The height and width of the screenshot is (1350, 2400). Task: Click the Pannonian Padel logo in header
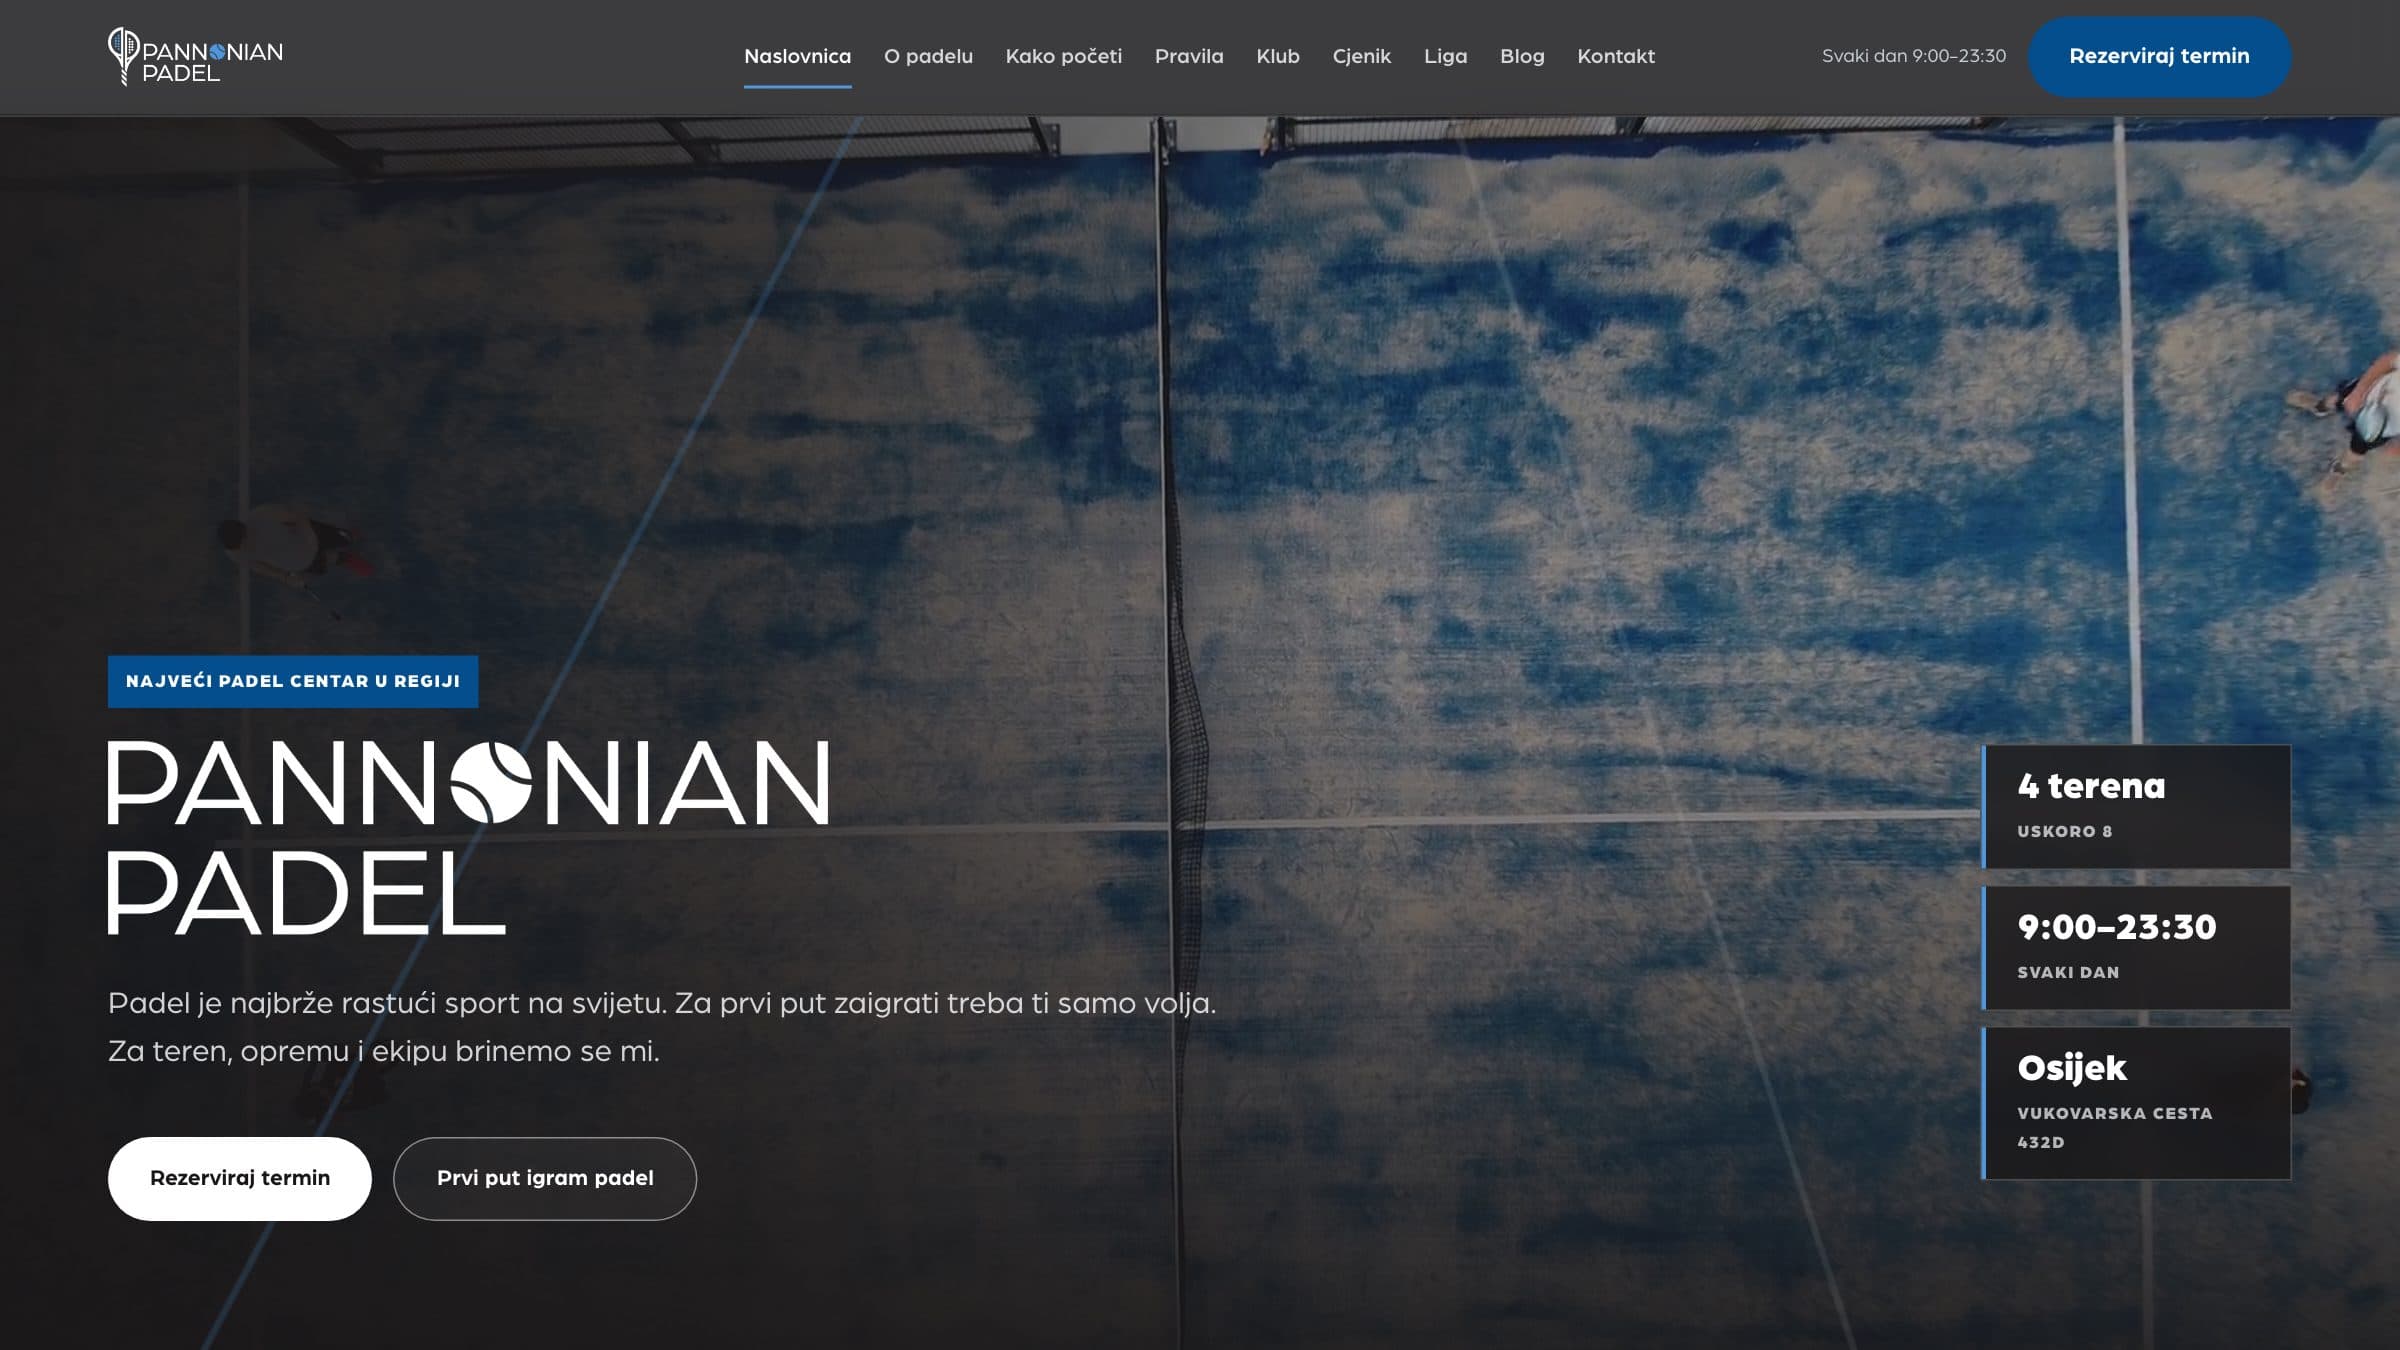tap(195, 56)
